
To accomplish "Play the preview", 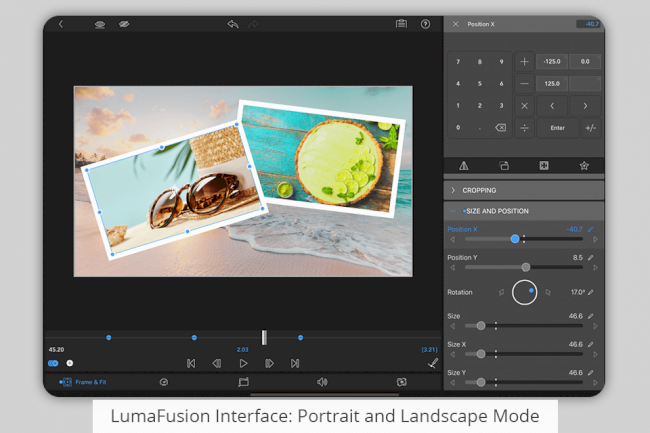I will click(x=243, y=363).
